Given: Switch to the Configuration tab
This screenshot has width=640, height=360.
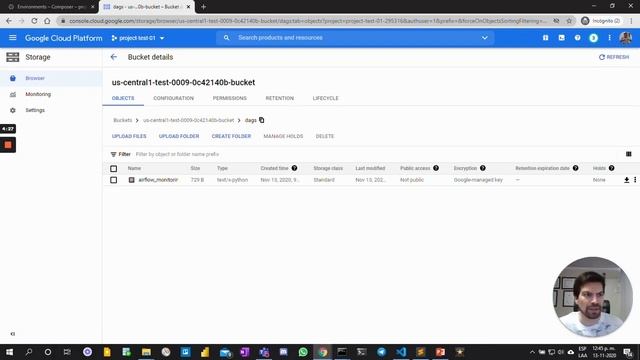Looking at the screenshot, I should (x=173, y=98).
